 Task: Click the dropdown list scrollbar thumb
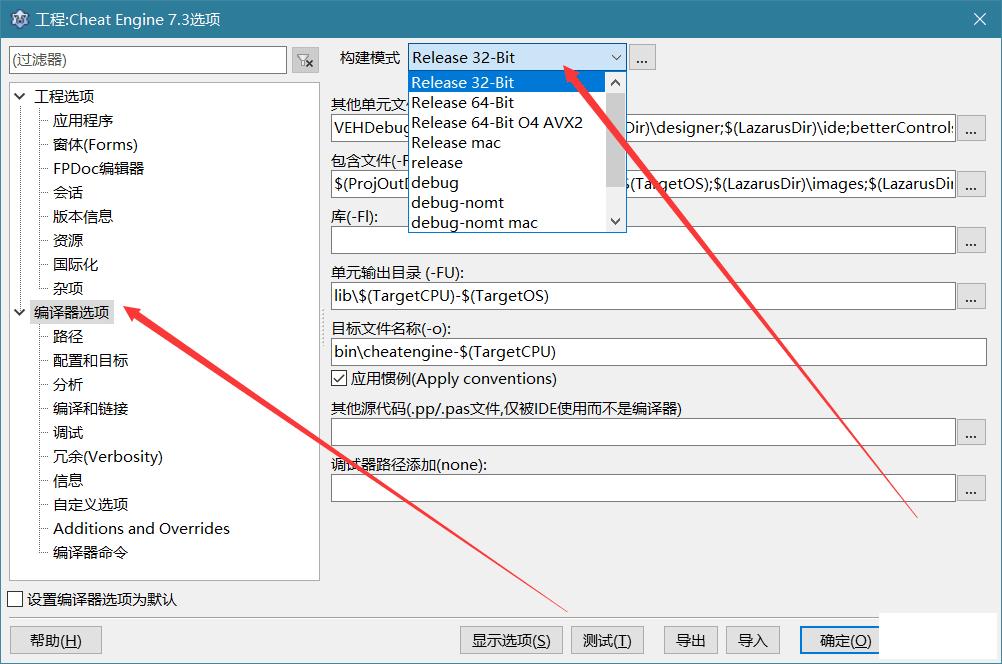[615, 140]
